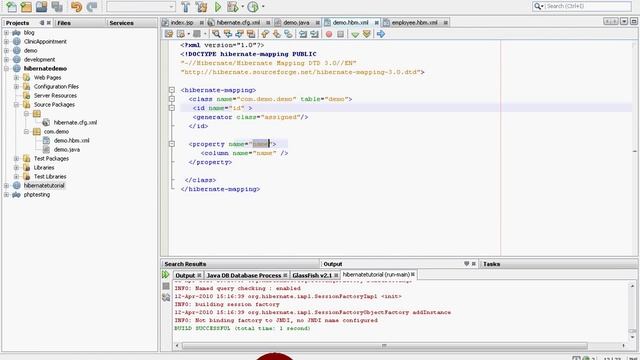Click the BUILD SUCCESSFUL output line
Image resolution: width=640 pixels, height=360 pixels.
tap(242, 328)
